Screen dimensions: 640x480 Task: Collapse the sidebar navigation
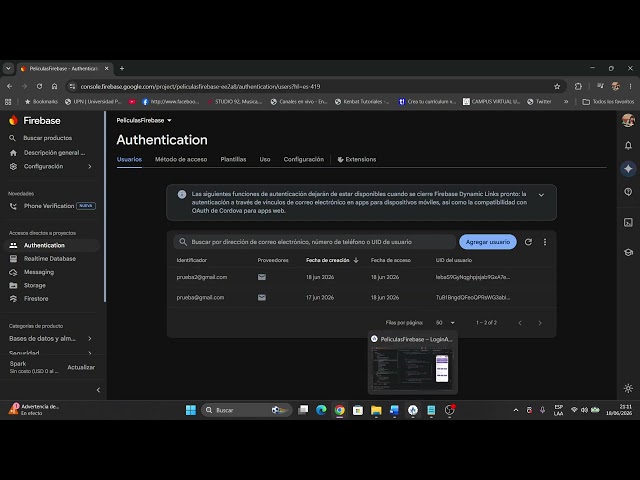coord(98,390)
